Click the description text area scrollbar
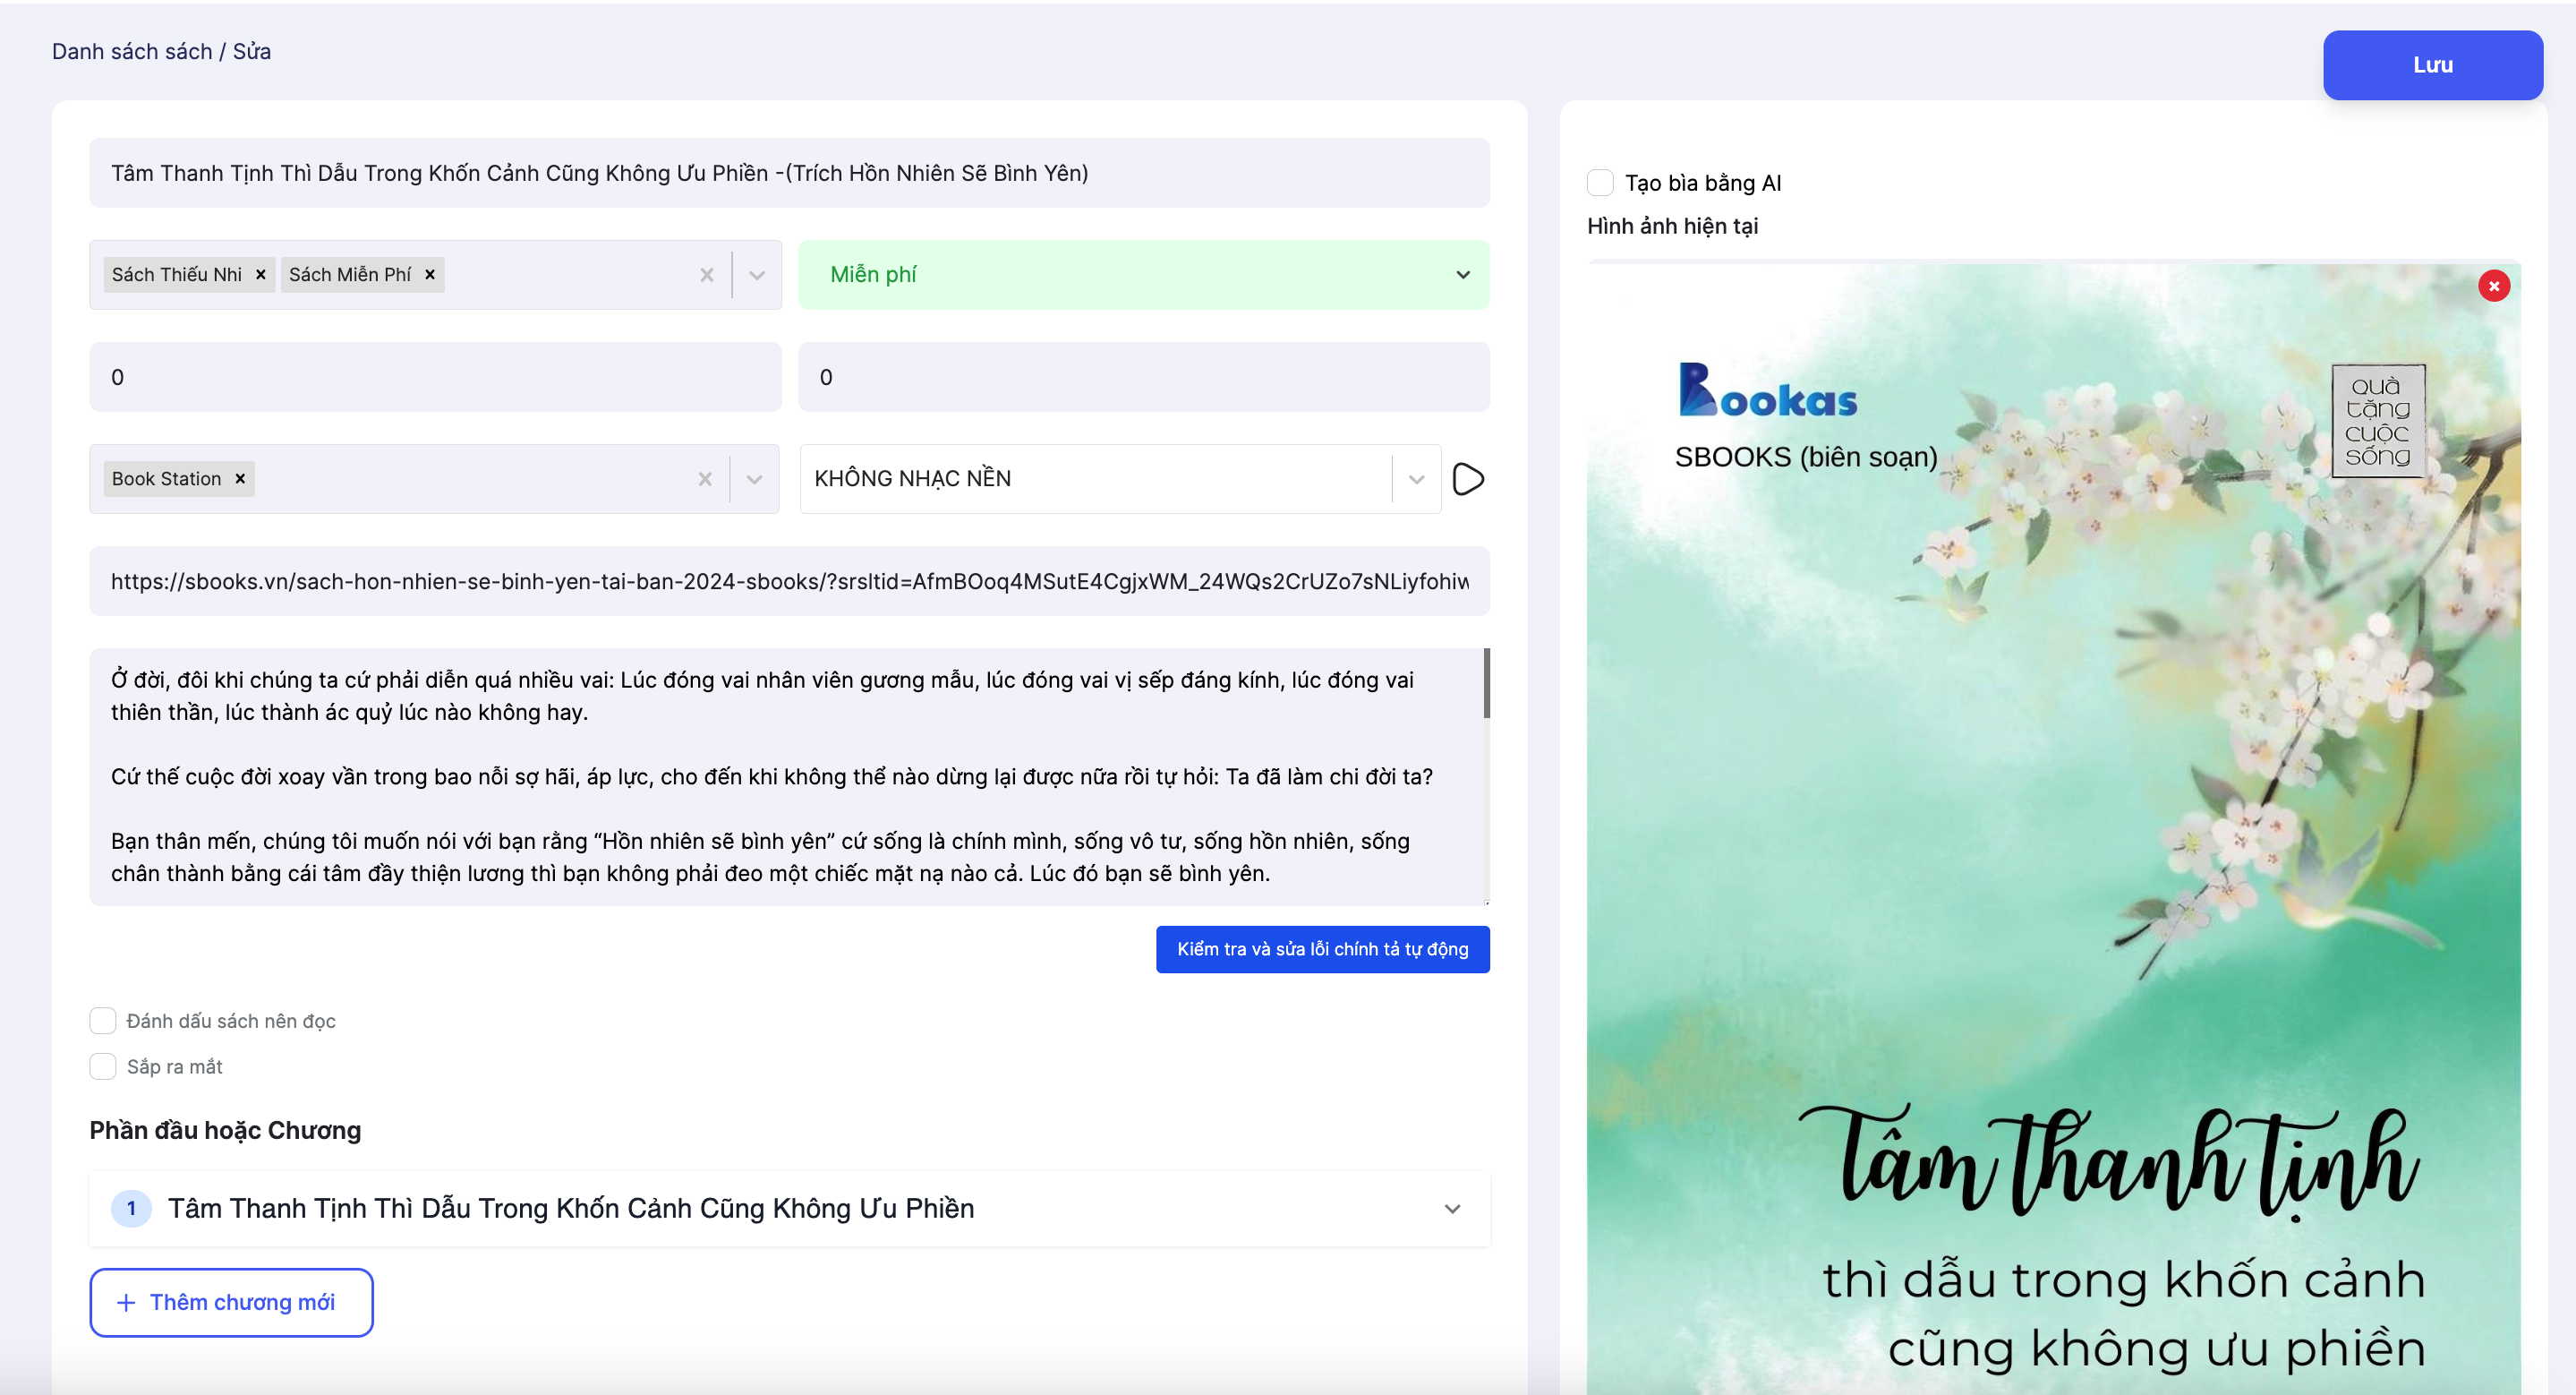Image resolution: width=2576 pixels, height=1395 pixels. pos(1486,683)
